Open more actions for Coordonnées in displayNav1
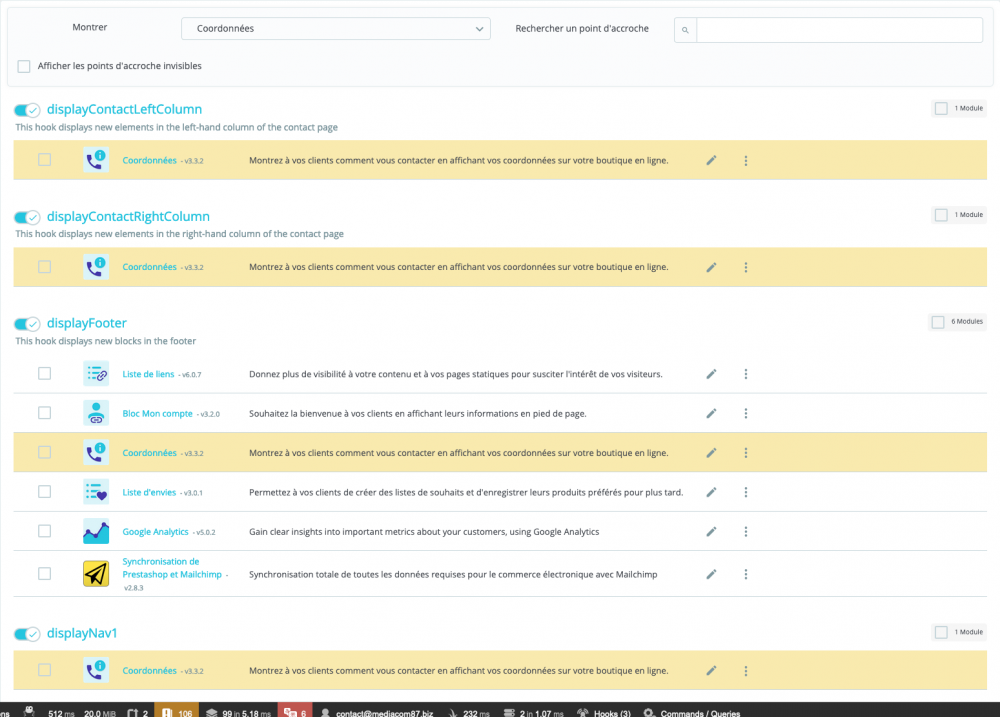 click(746, 670)
